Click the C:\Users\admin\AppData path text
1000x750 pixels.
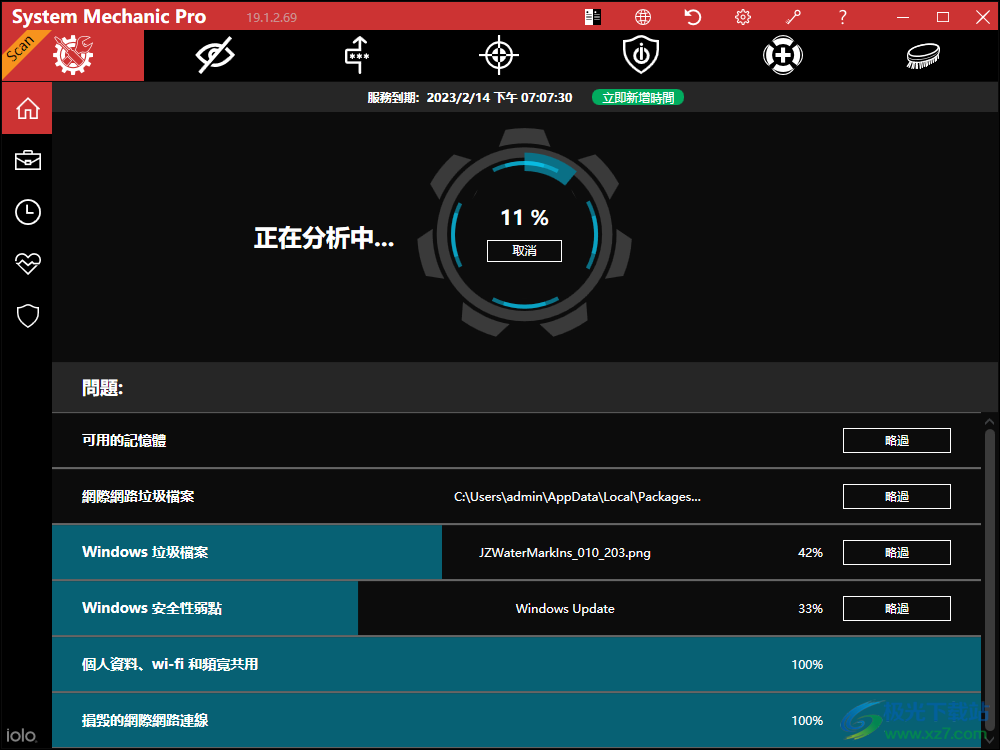click(x=577, y=497)
